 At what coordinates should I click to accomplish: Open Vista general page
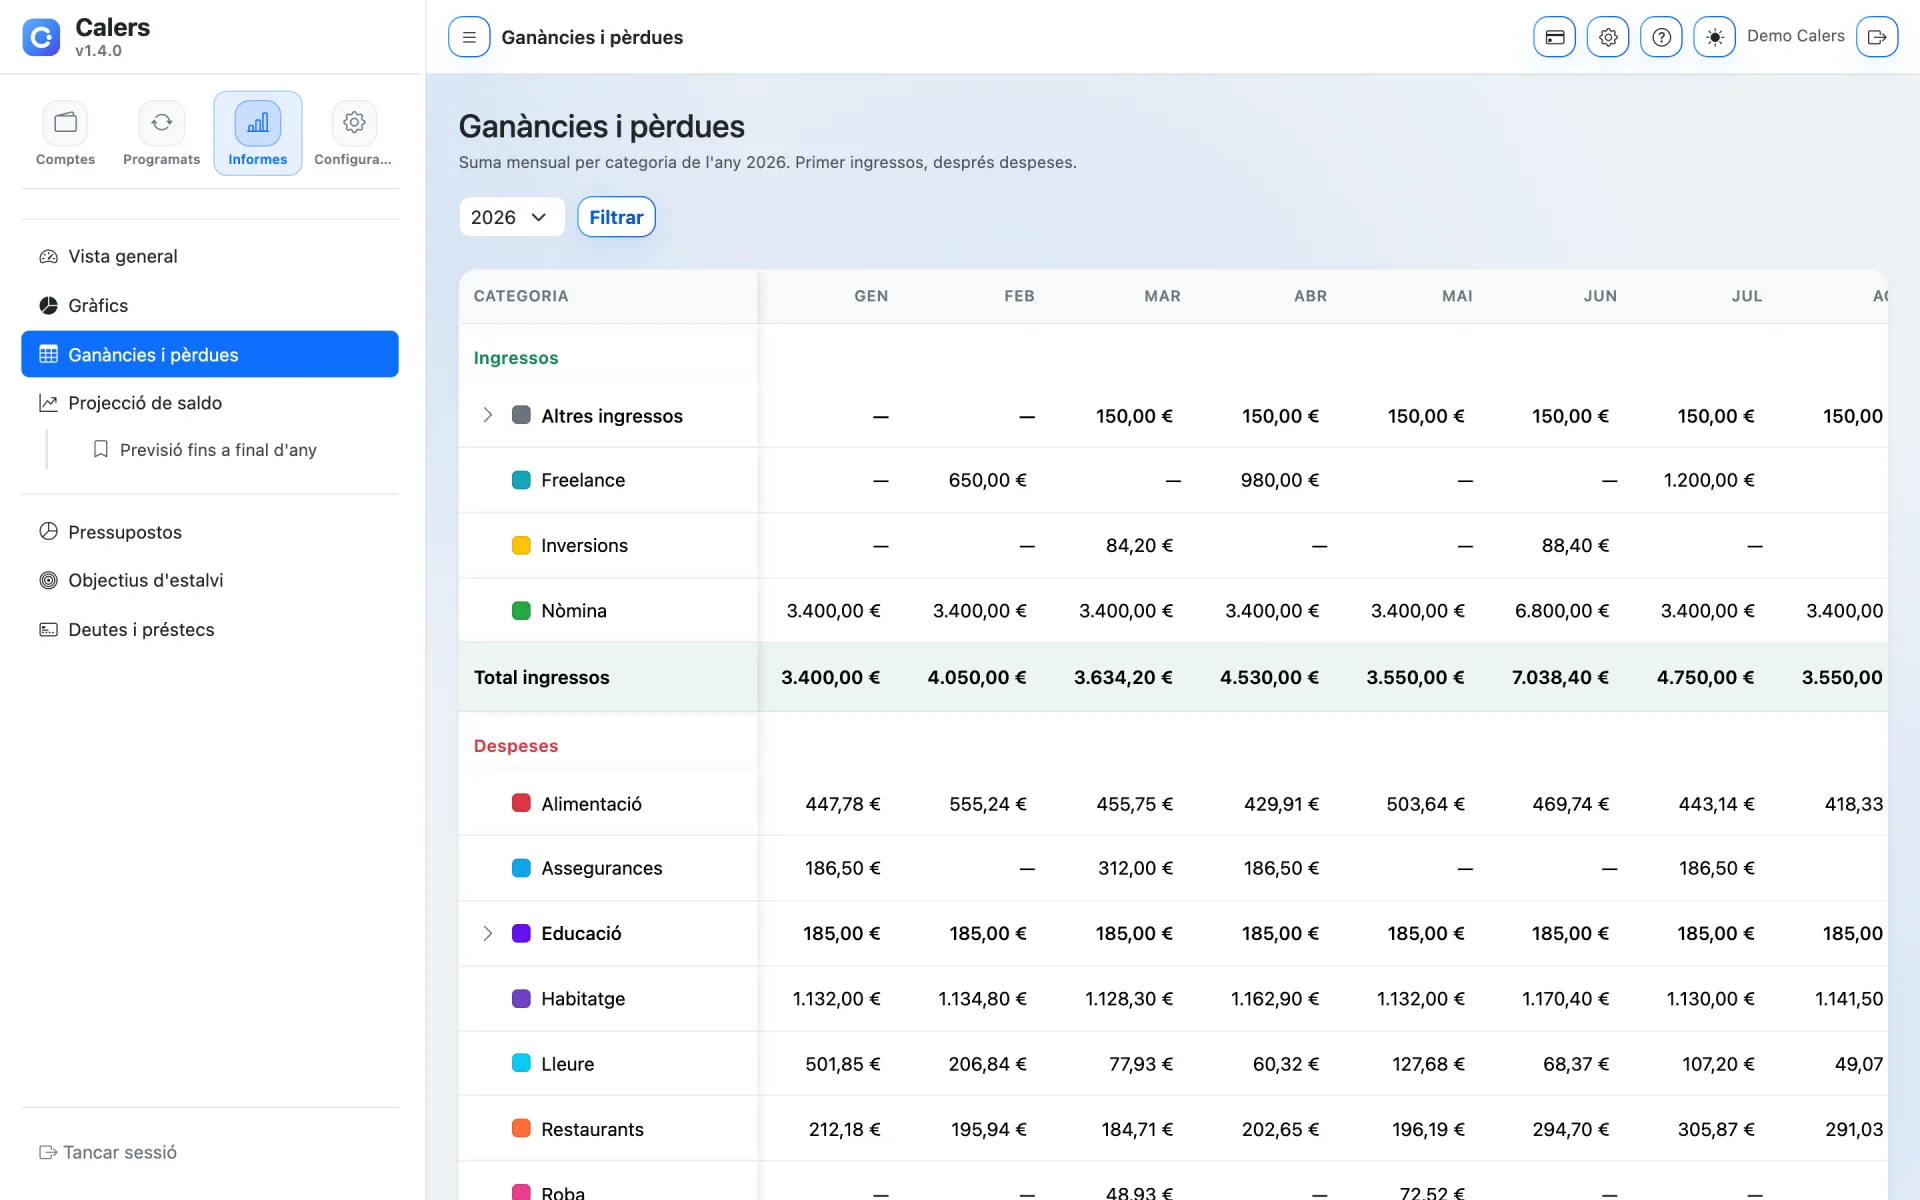[x=210, y=256]
